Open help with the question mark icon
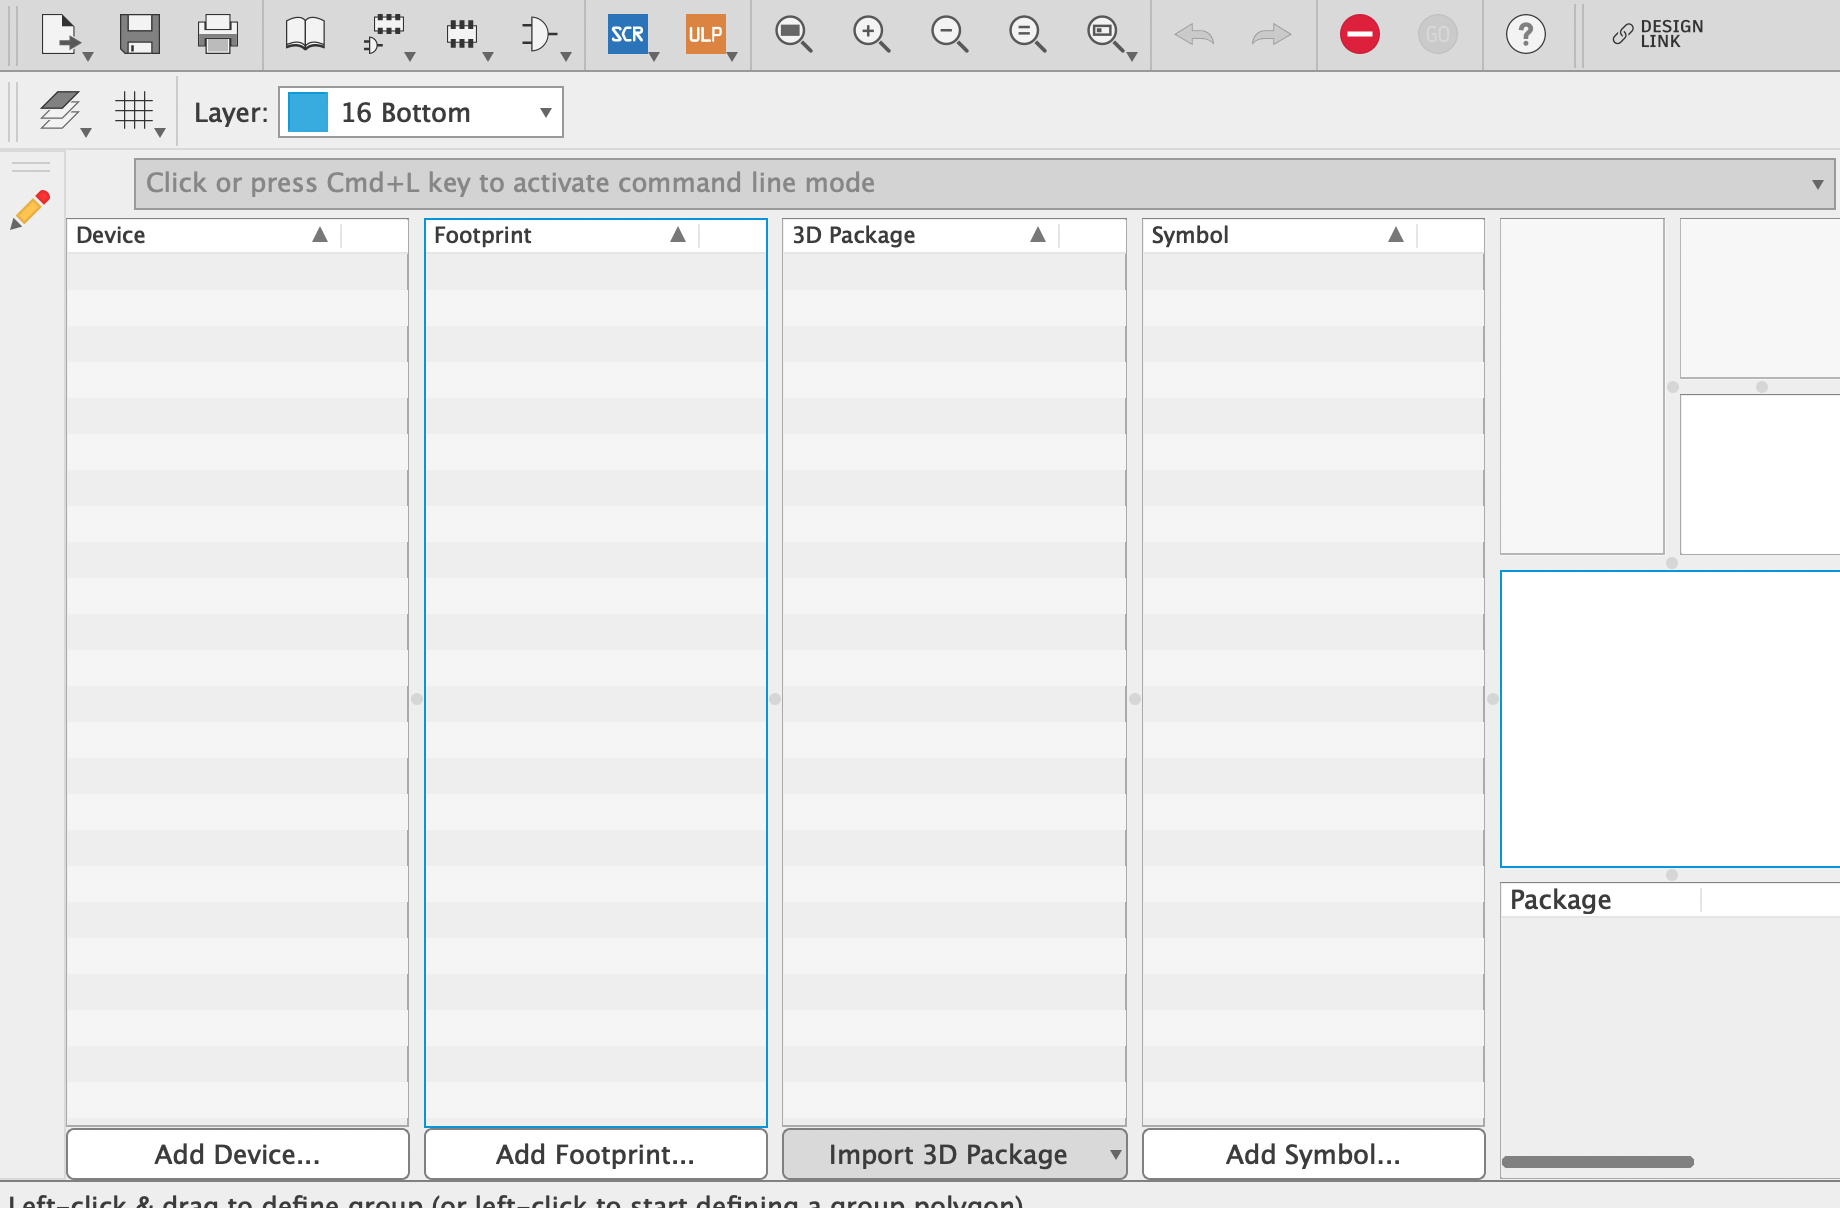 tap(1526, 34)
